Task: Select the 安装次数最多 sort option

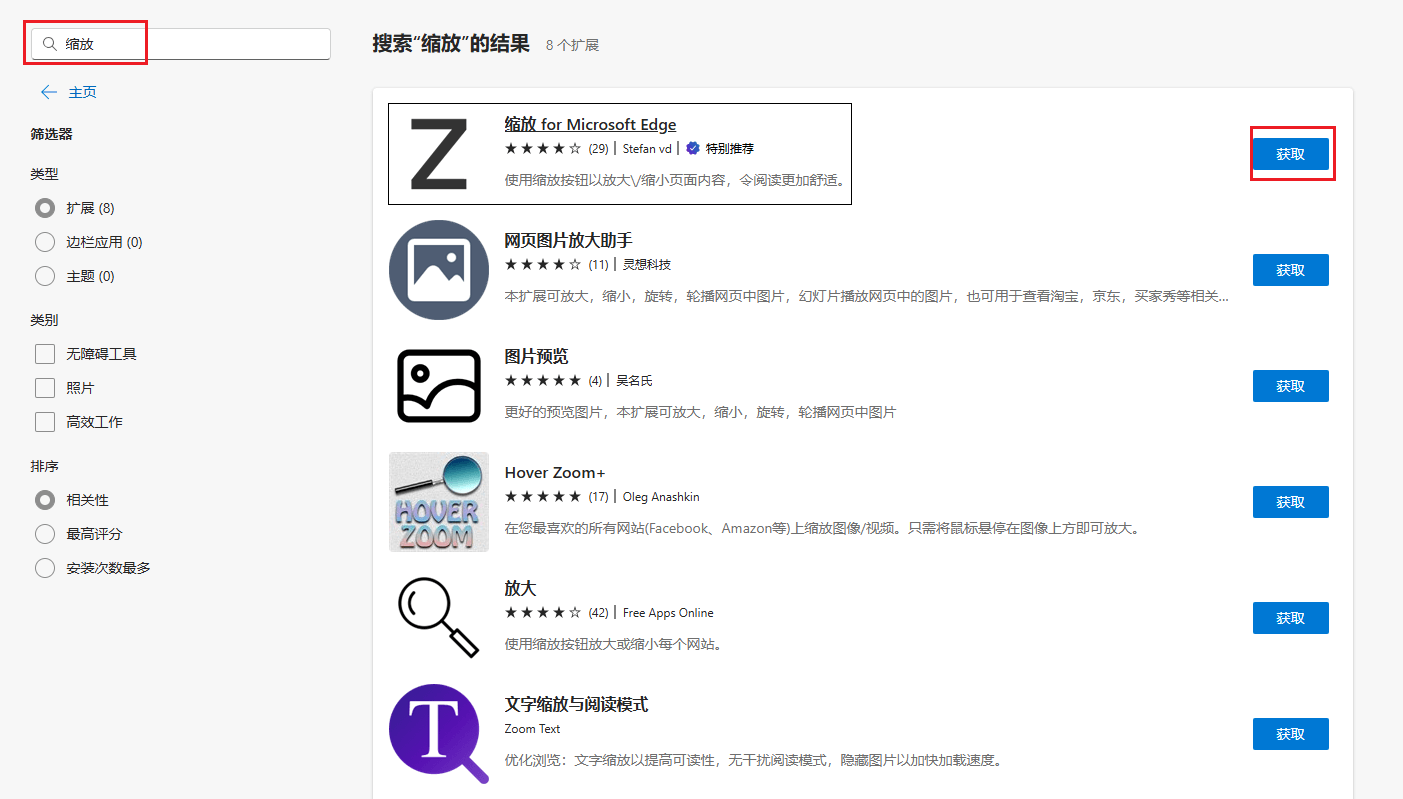Action: coord(44,567)
